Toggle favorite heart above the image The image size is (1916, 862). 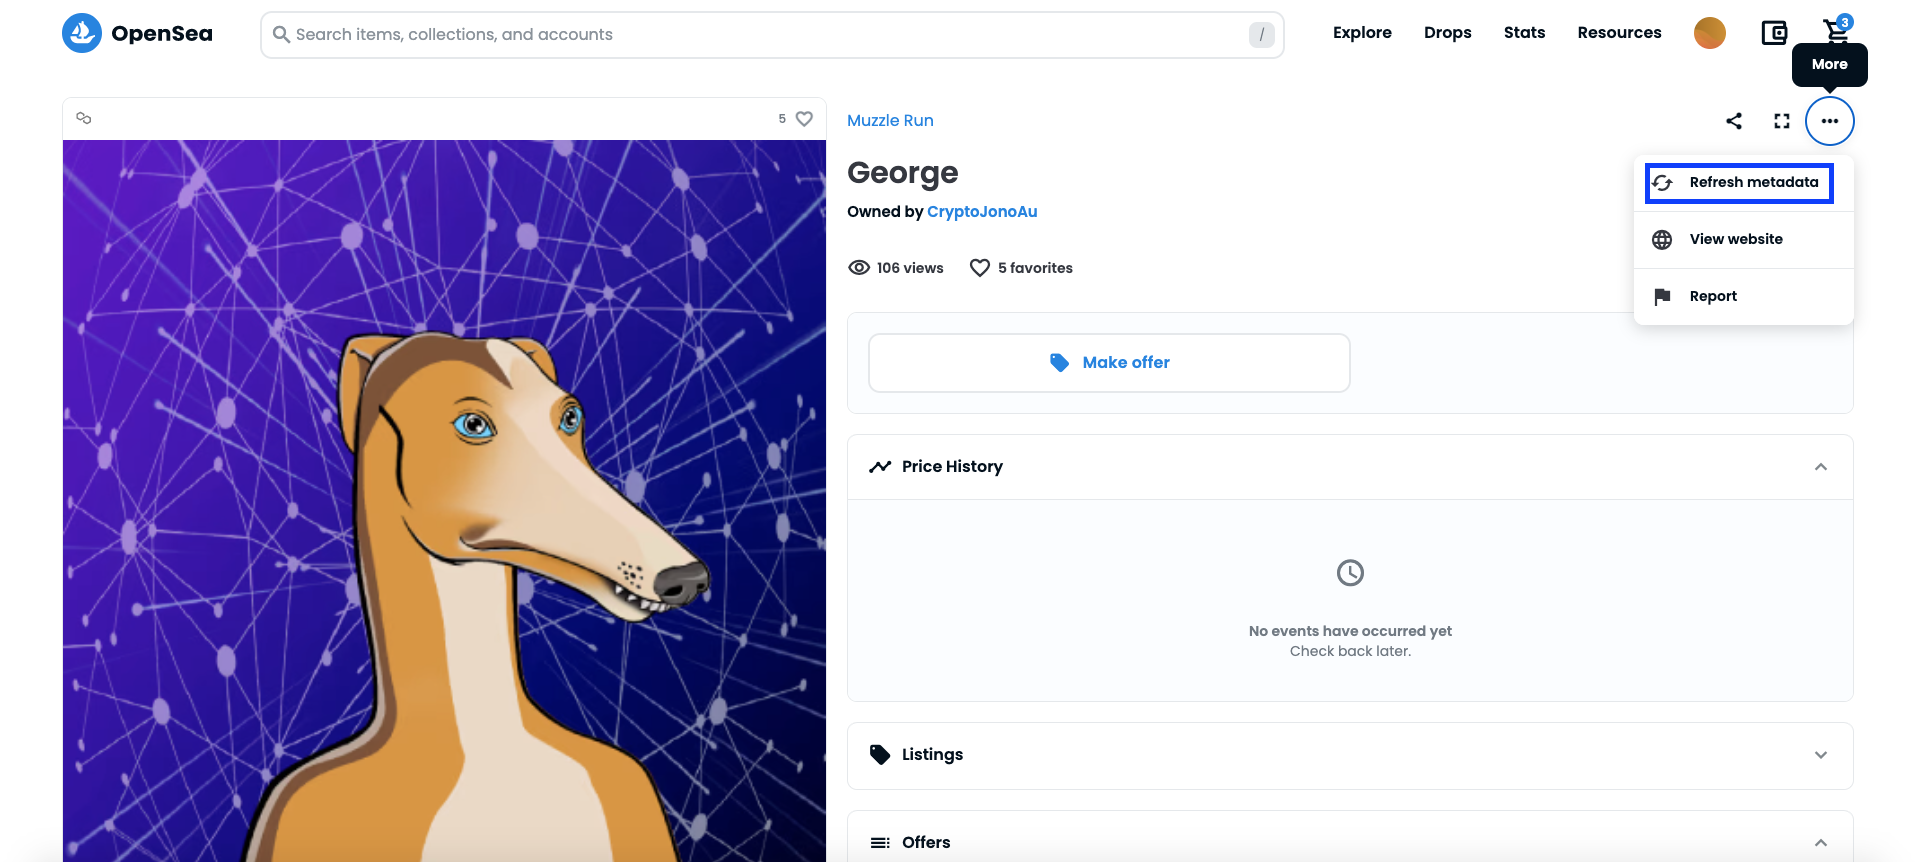(x=804, y=118)
